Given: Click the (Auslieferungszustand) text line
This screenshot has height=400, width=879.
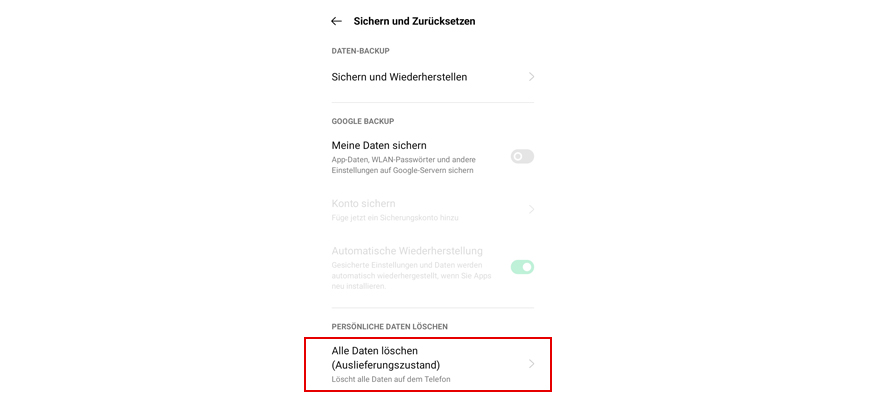Looking at the screenshot, I should point(386,365).
